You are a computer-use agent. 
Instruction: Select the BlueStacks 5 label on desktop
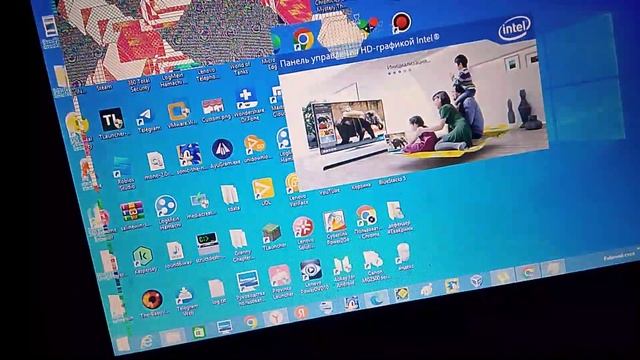tap(392, 180)
